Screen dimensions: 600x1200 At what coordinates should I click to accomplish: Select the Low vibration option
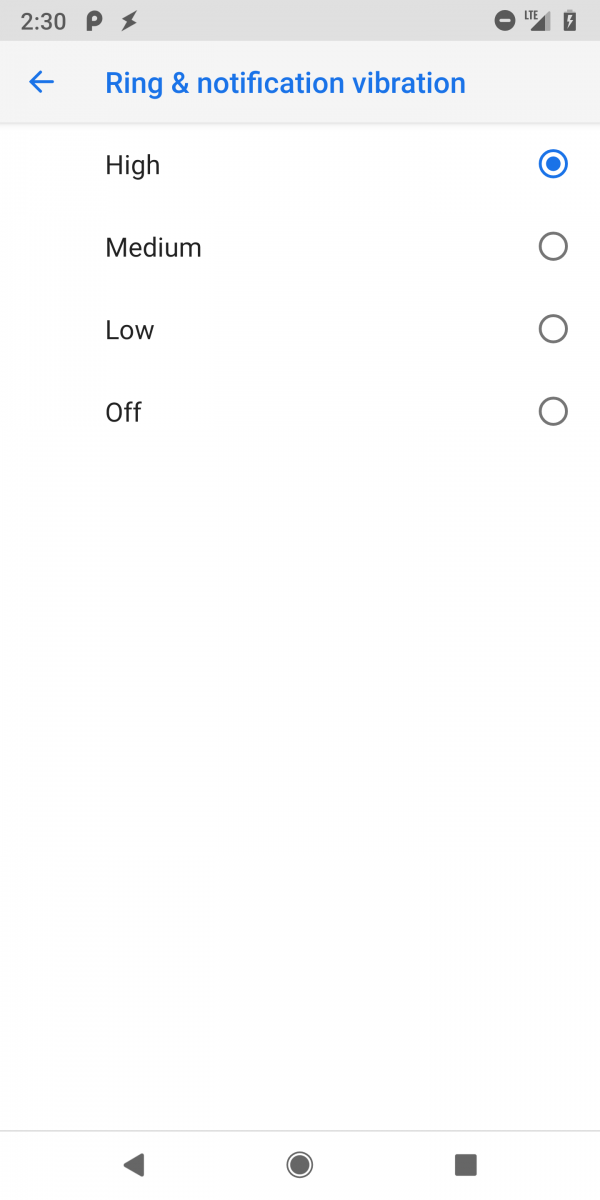click(553, 329)
